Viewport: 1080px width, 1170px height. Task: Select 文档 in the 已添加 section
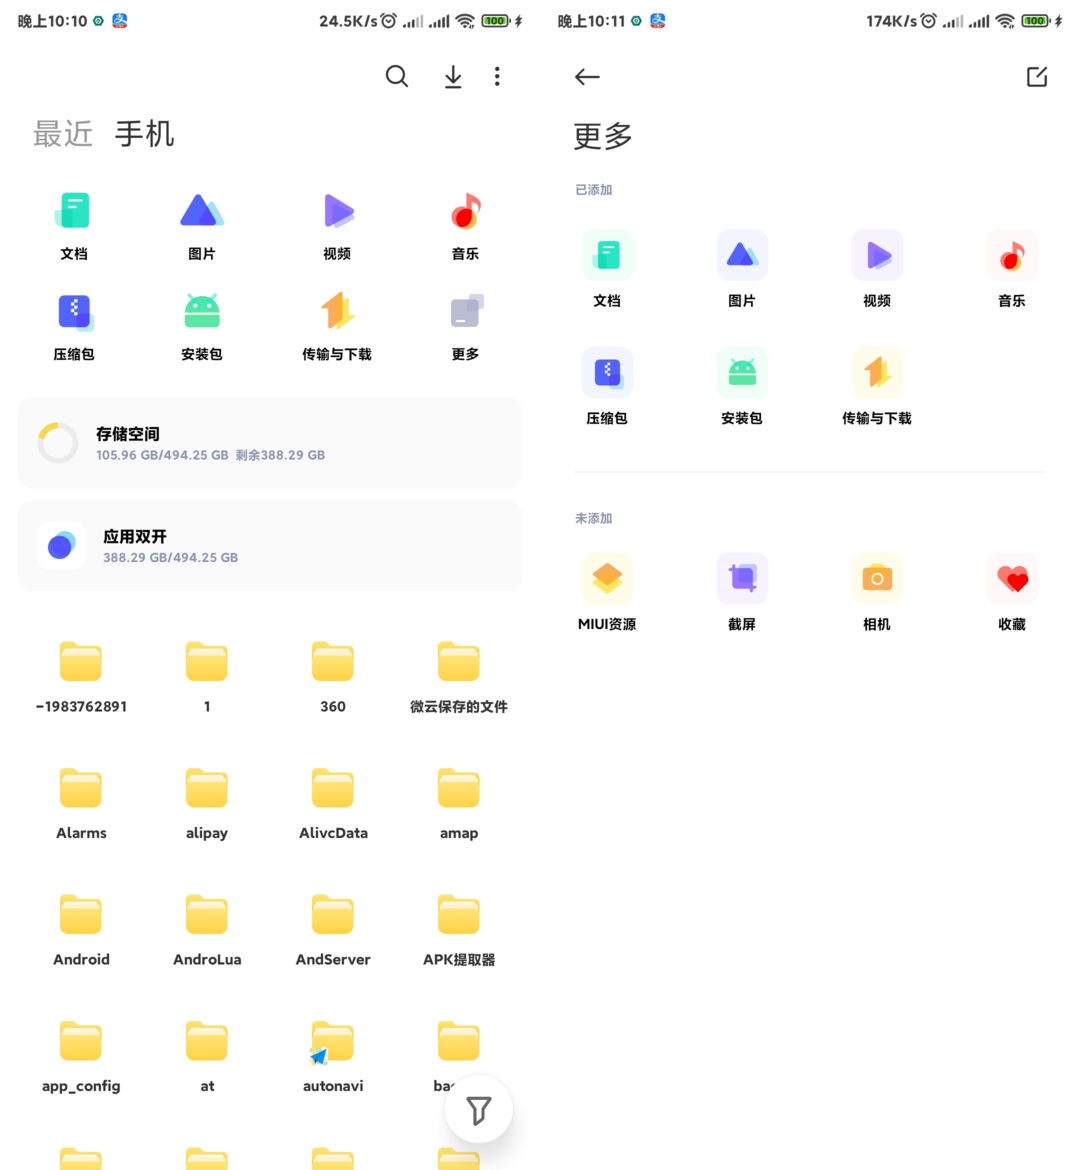(x=607, y=269)
